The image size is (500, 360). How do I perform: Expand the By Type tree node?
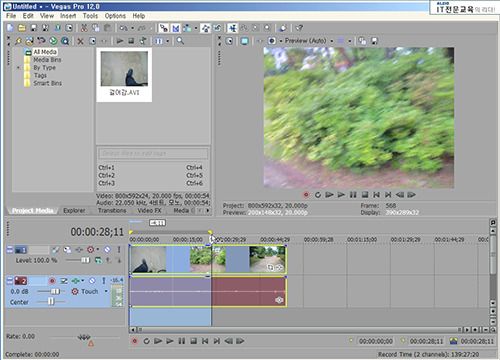[19, 68]
